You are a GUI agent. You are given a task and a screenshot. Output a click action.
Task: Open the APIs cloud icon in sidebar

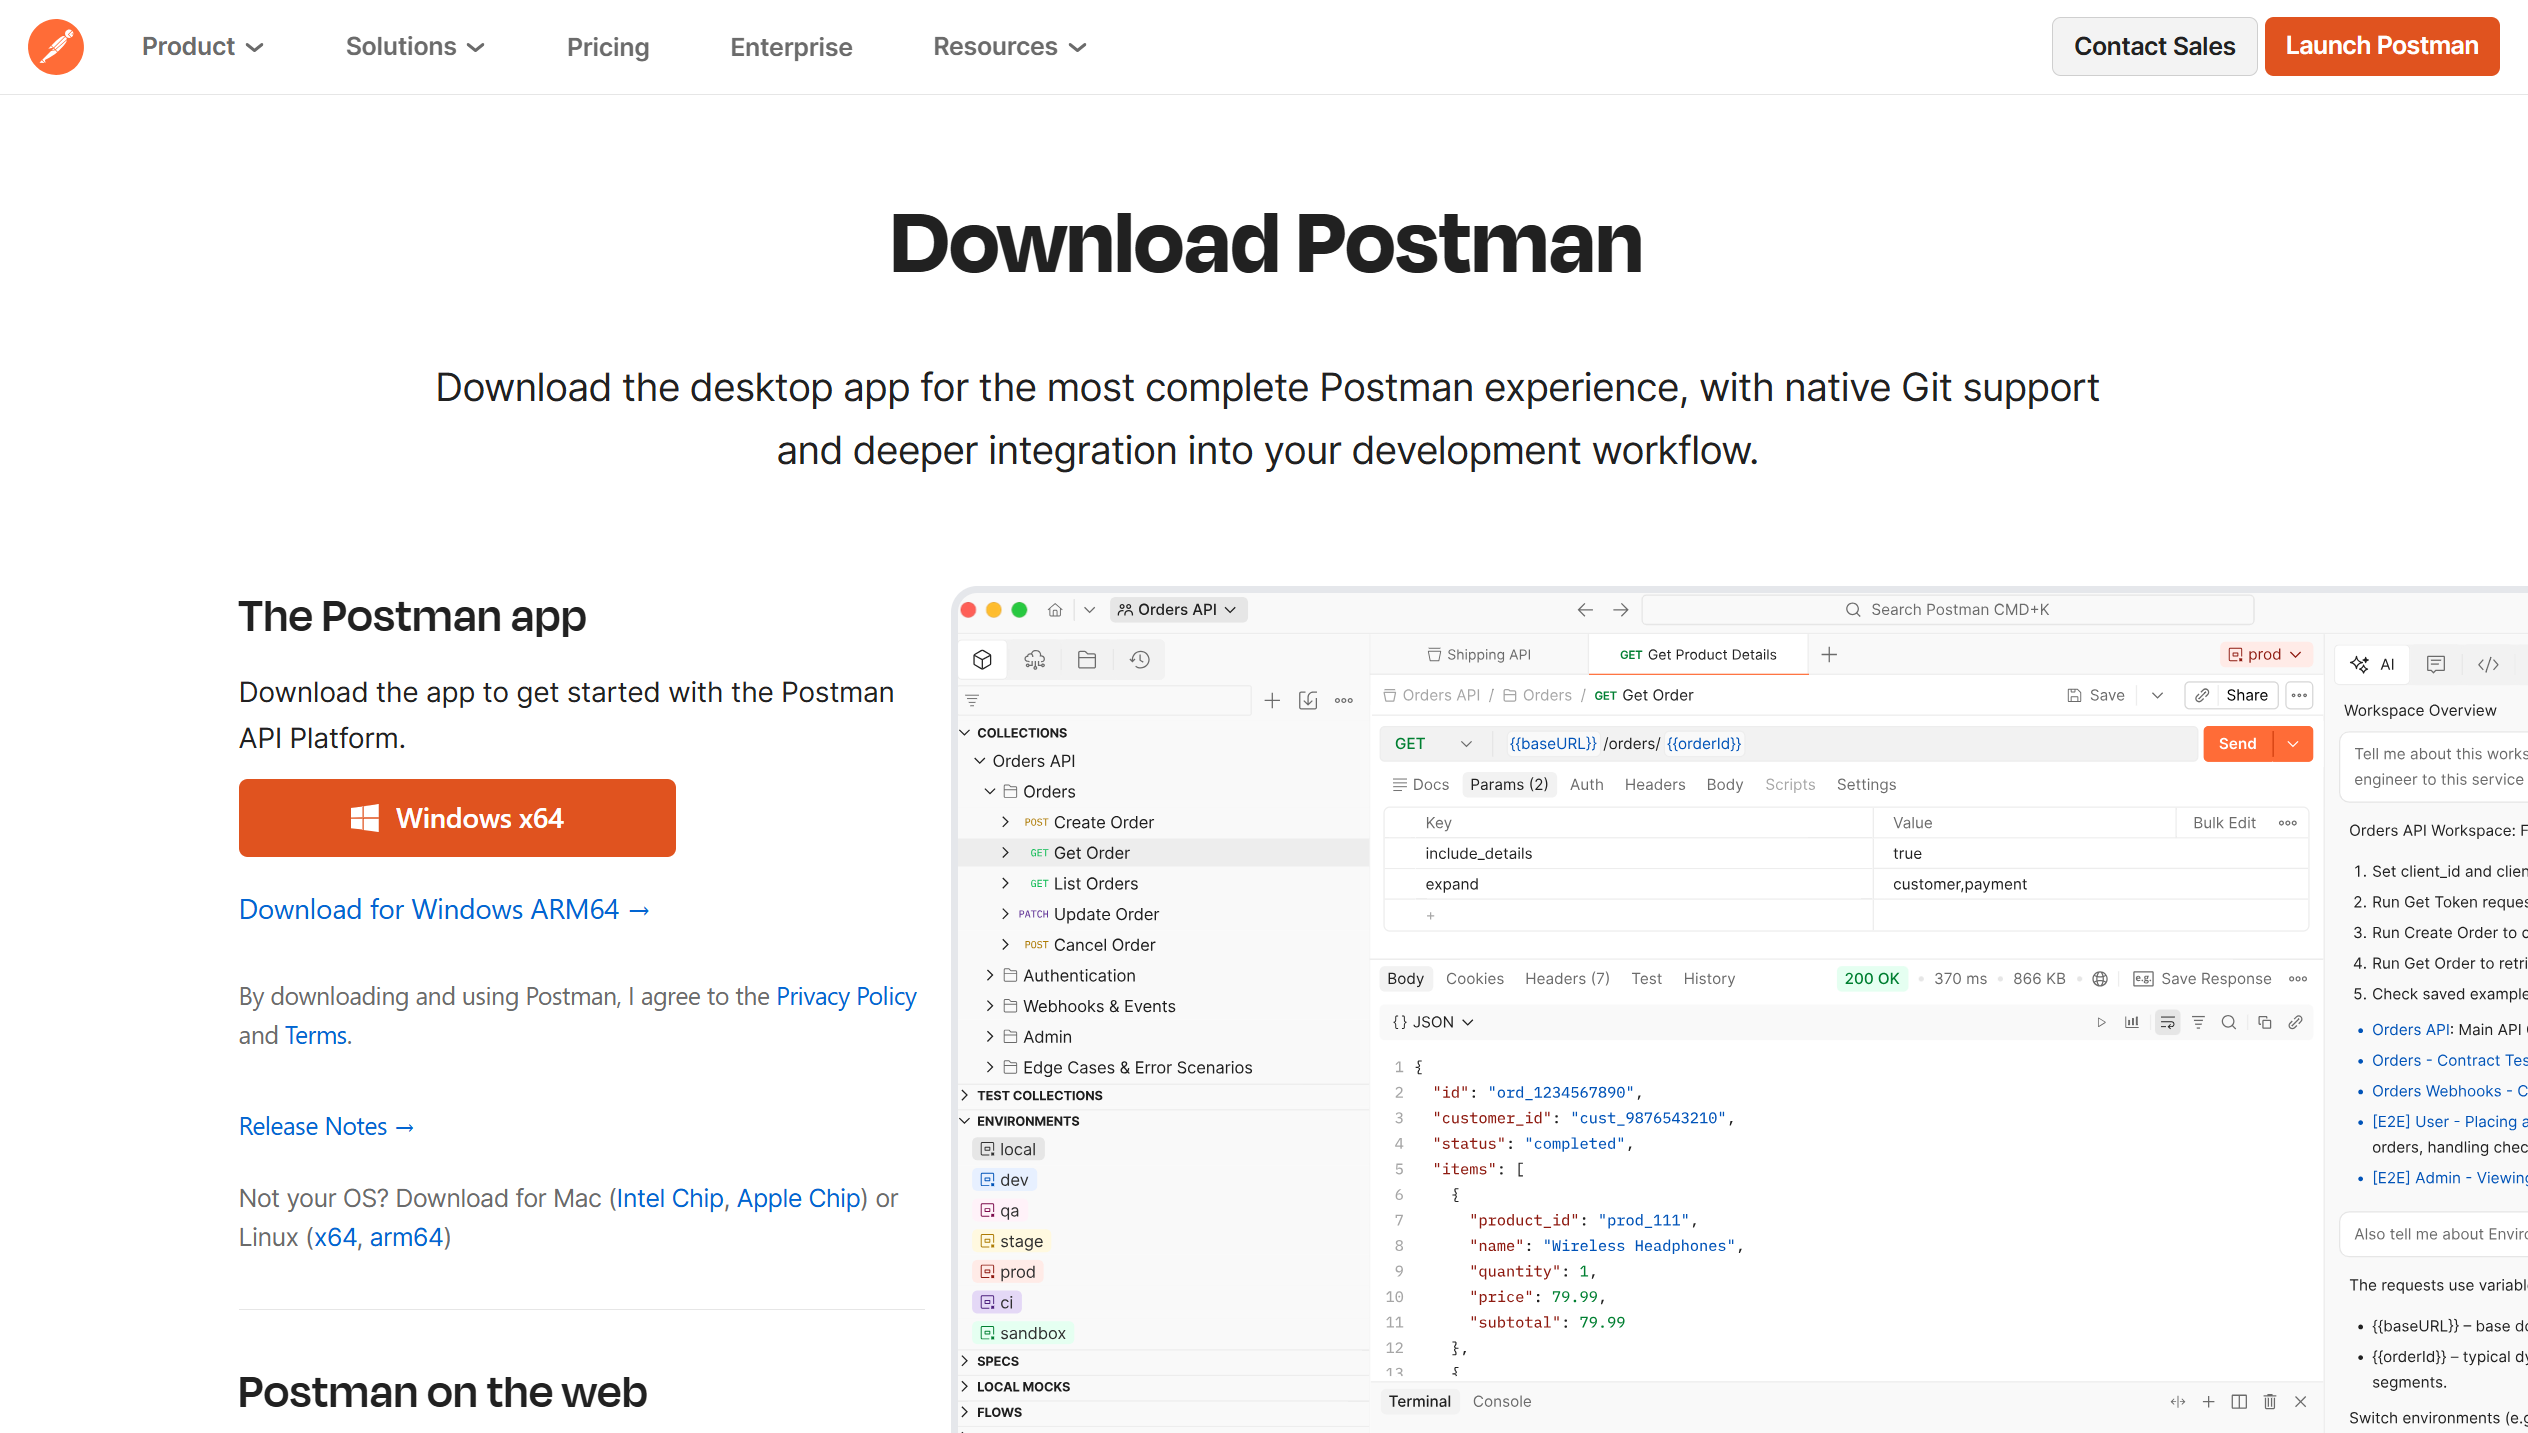coord(1035,659)
